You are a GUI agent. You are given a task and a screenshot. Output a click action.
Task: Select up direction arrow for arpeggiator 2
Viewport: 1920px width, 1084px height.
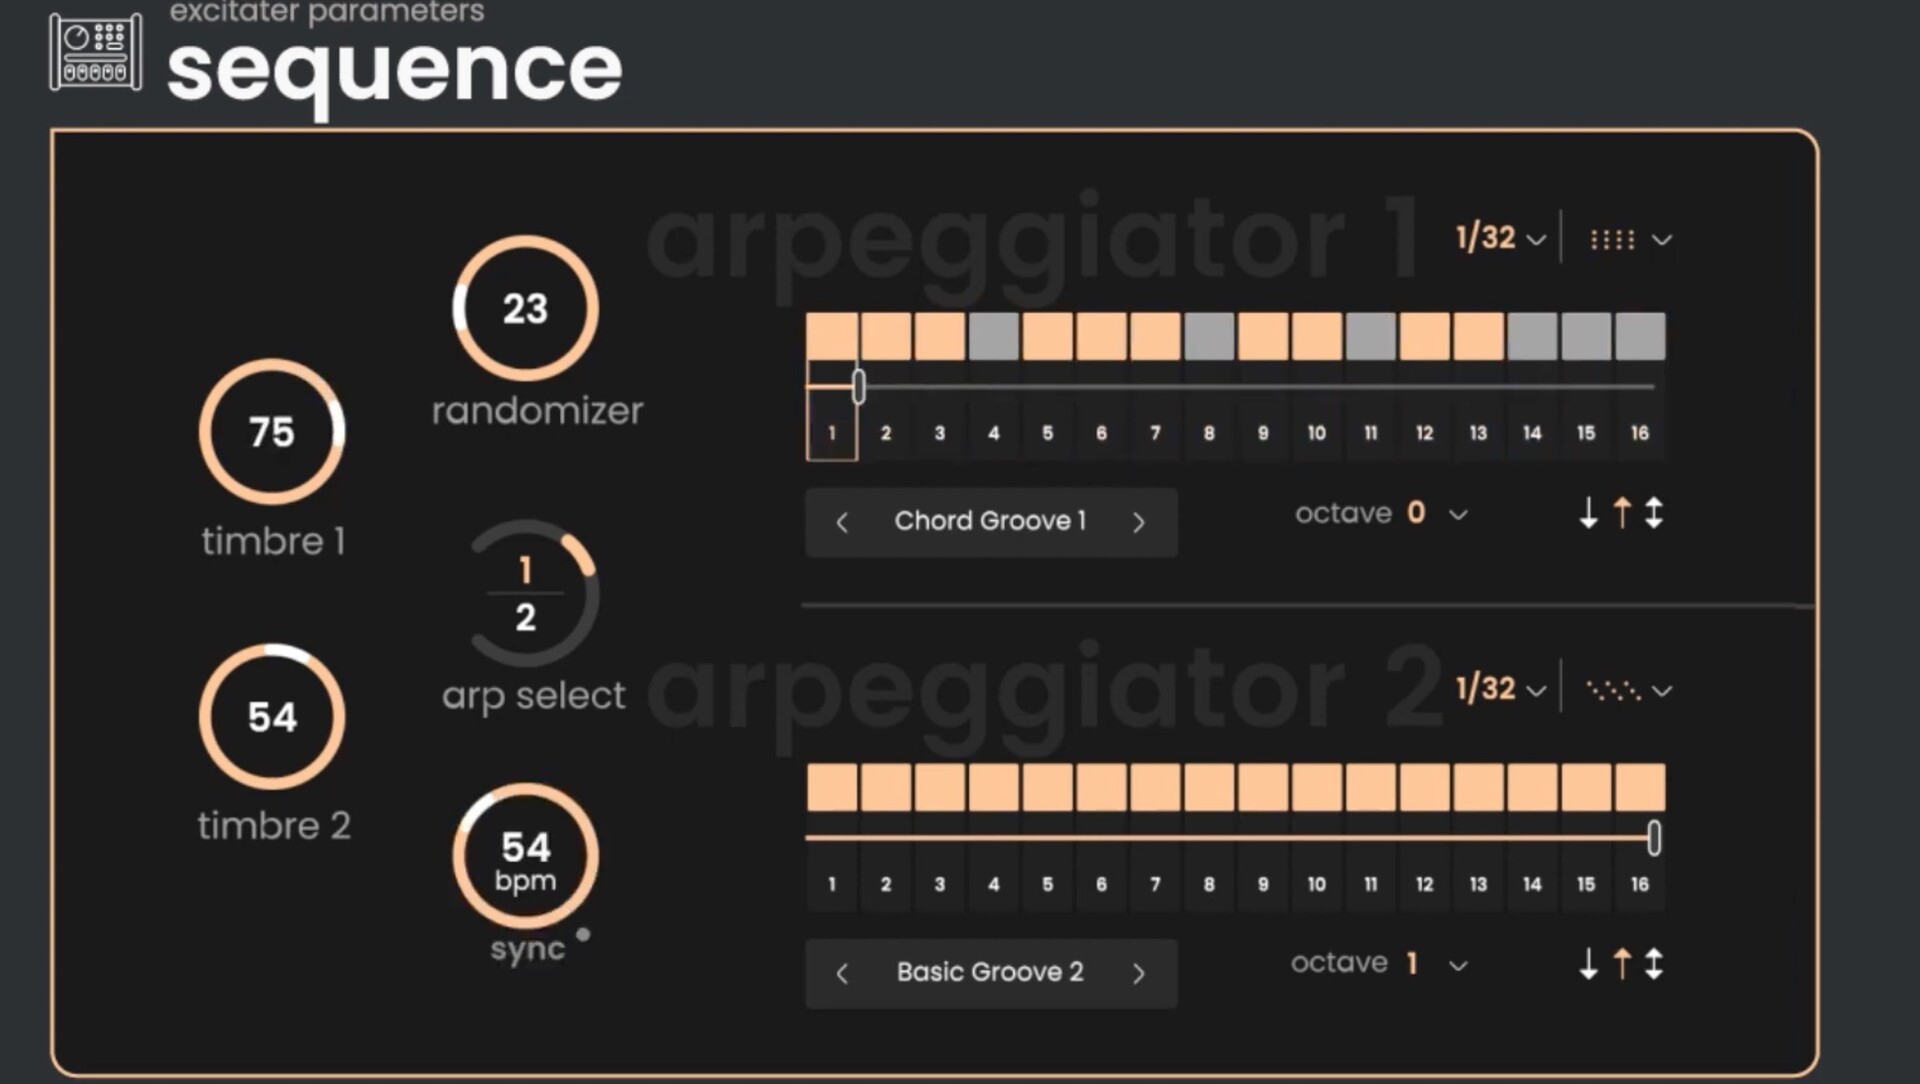click(x=1622, y=964)
